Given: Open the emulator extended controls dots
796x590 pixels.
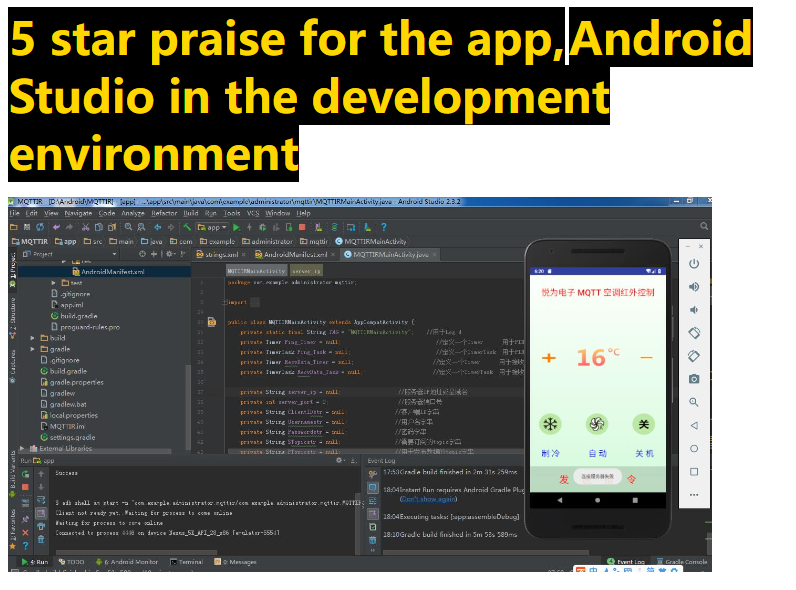Looking at the screenshot, I should 694,495.
